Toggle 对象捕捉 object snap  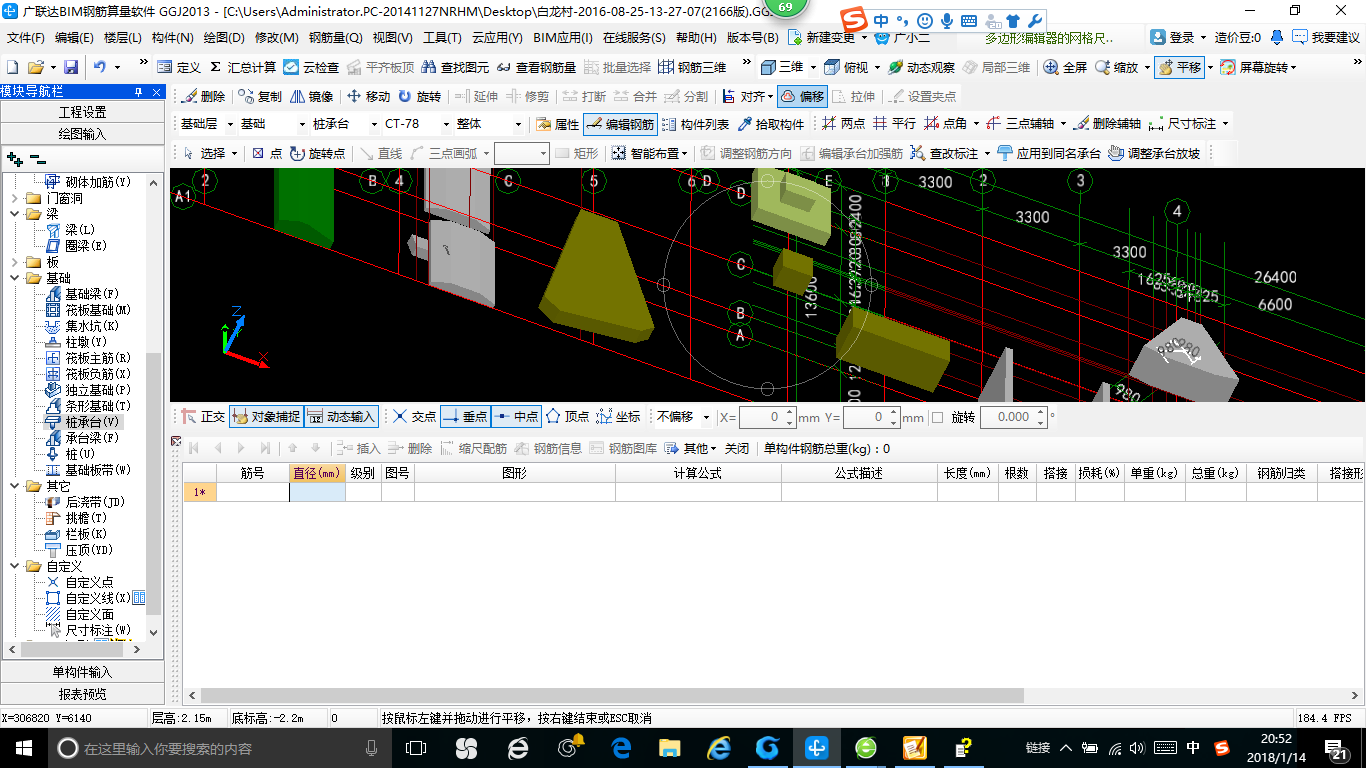click(266, 417)
